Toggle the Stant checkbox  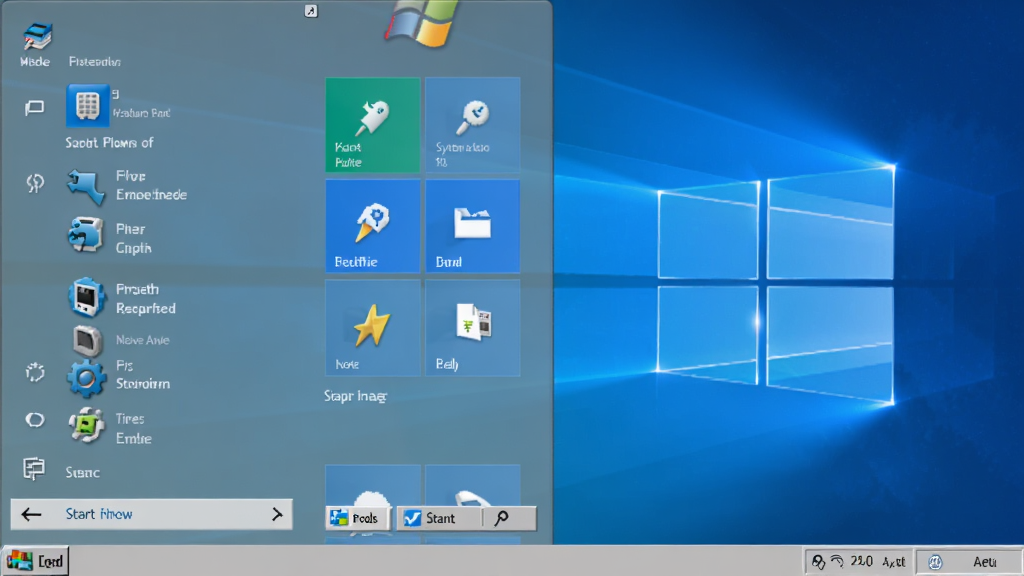[412, 519]
